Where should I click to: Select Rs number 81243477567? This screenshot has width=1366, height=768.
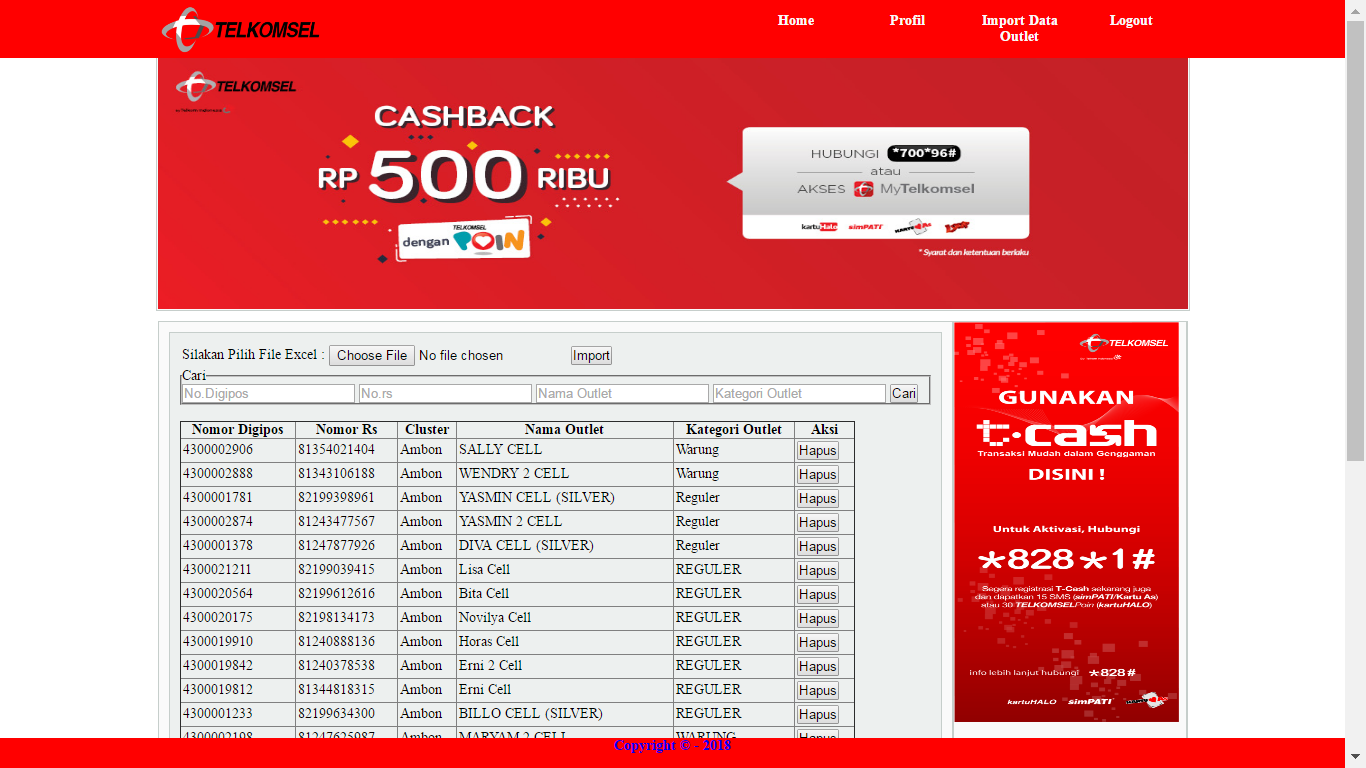pyautogui.click(x=336, y=522)
